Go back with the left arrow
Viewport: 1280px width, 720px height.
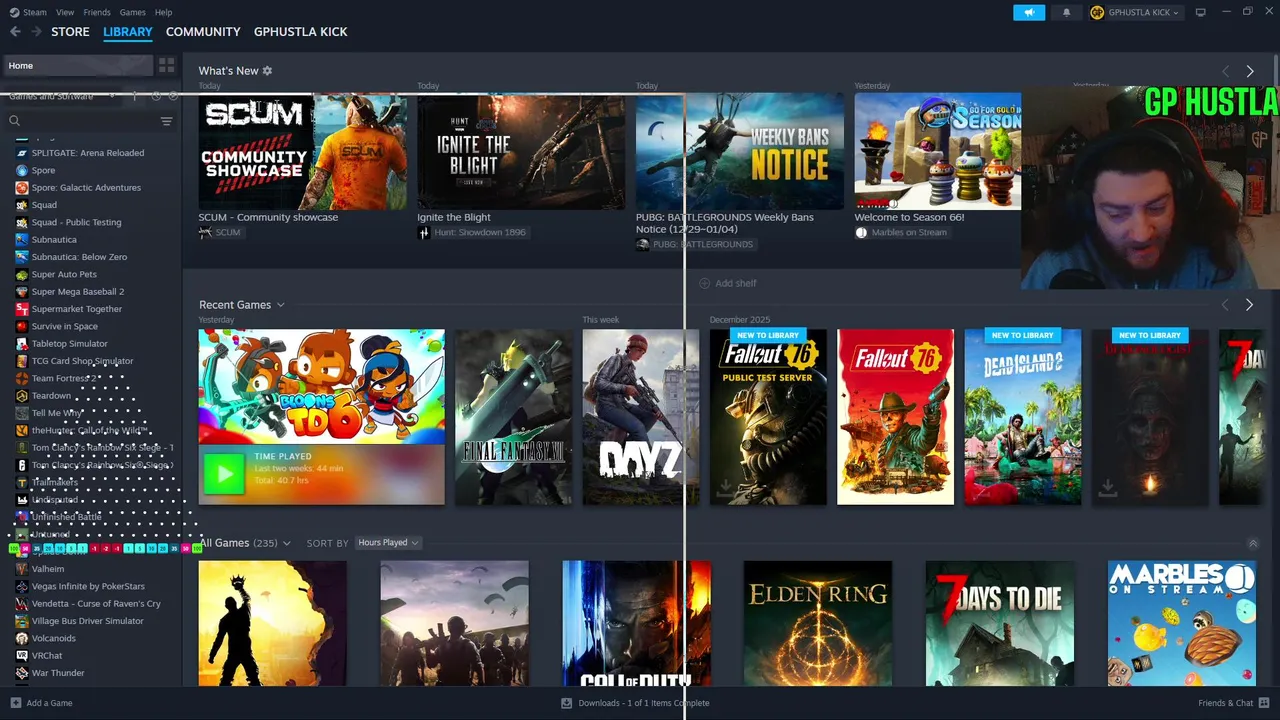[15, 32]
